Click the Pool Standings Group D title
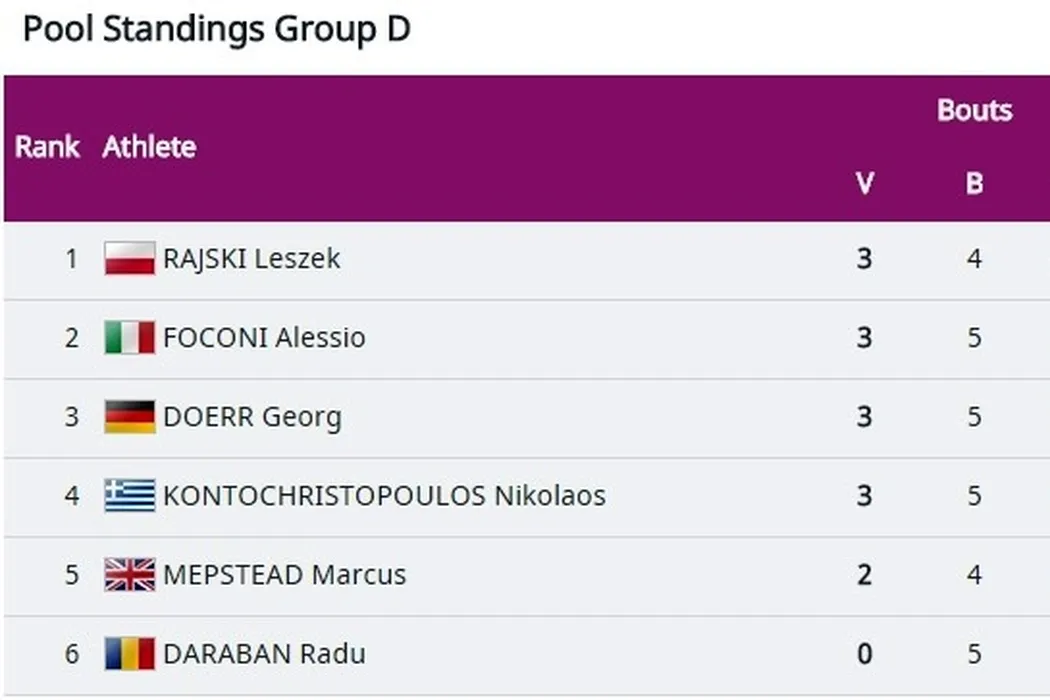 coord(216,30)
